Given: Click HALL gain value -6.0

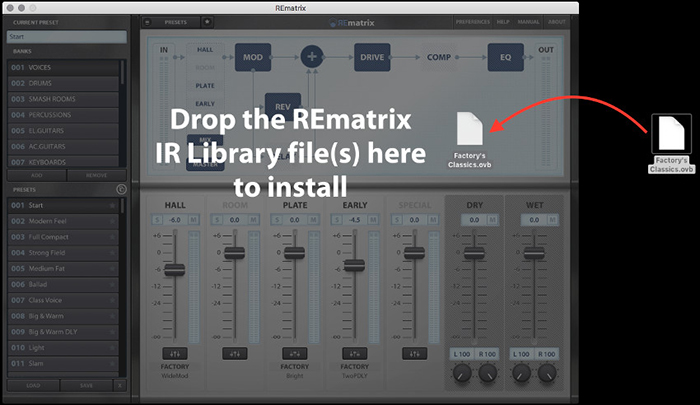Looking at the screenshot, I should pos(175,220).
